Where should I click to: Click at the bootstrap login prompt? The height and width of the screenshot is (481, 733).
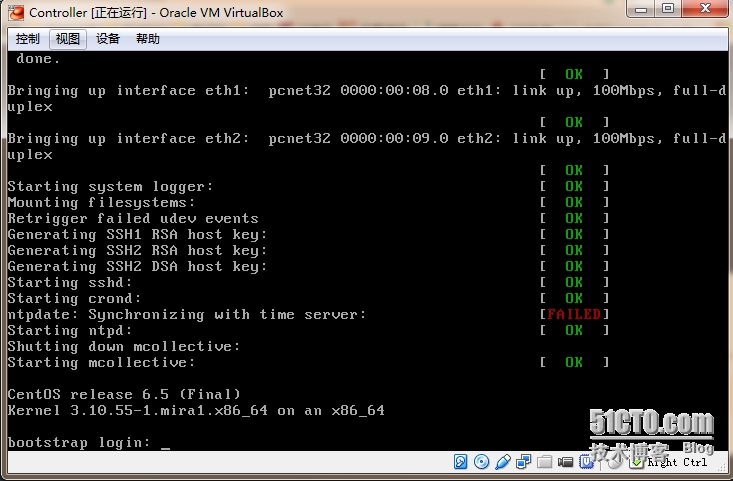pyautogui.click(x=89, y=442)
